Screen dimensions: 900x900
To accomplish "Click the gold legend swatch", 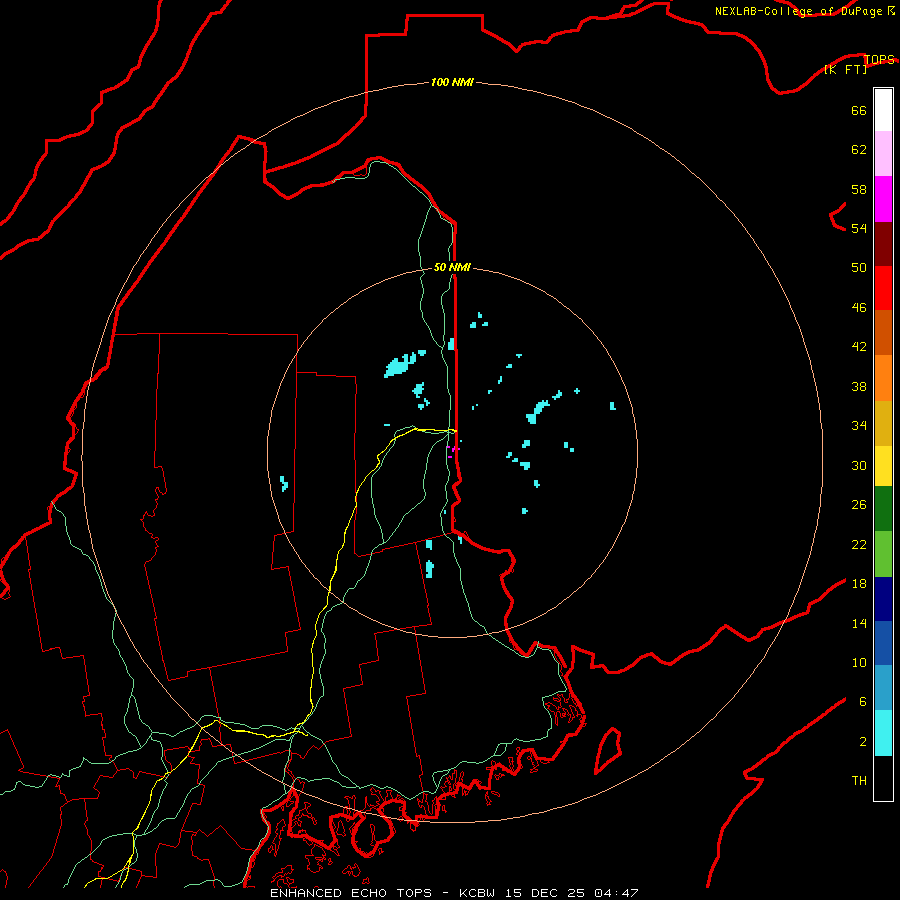I will point(883,423).
